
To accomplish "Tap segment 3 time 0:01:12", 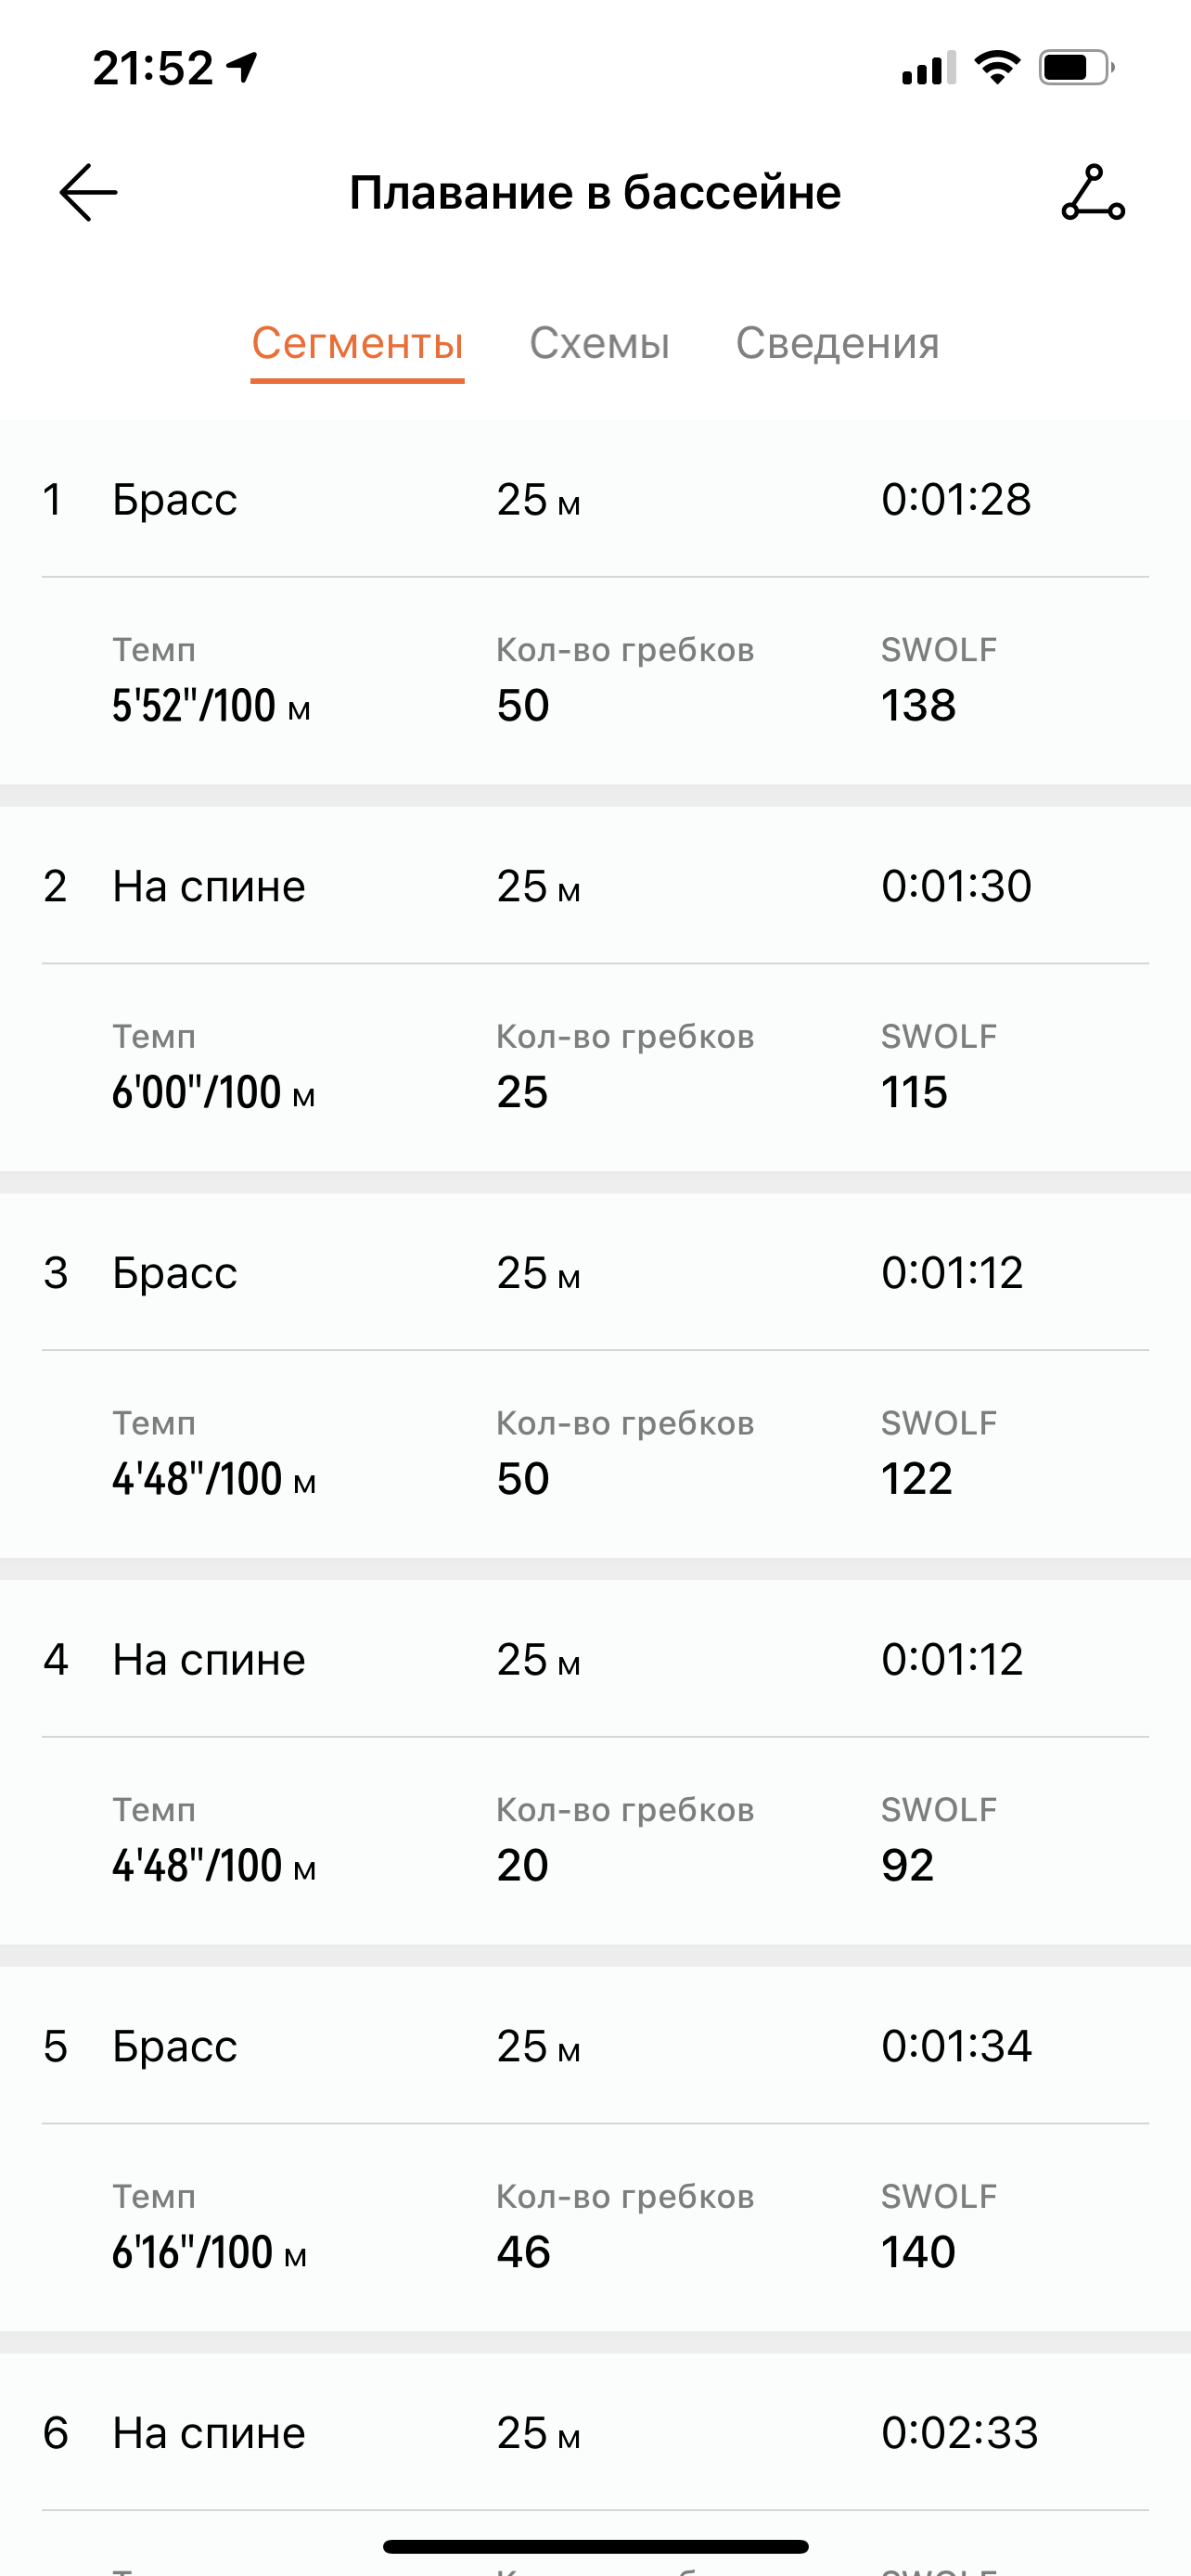I will [x=951, y=1273].
